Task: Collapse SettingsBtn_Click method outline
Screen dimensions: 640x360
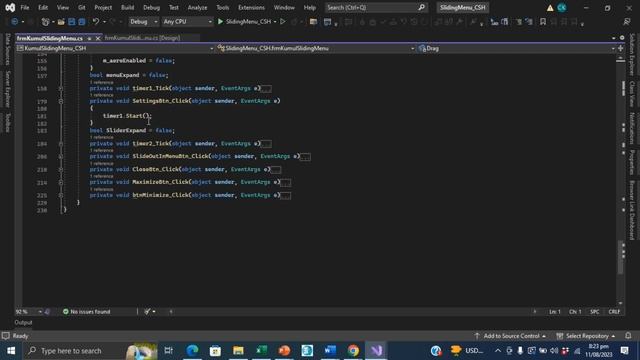Action: click(60, 101)
